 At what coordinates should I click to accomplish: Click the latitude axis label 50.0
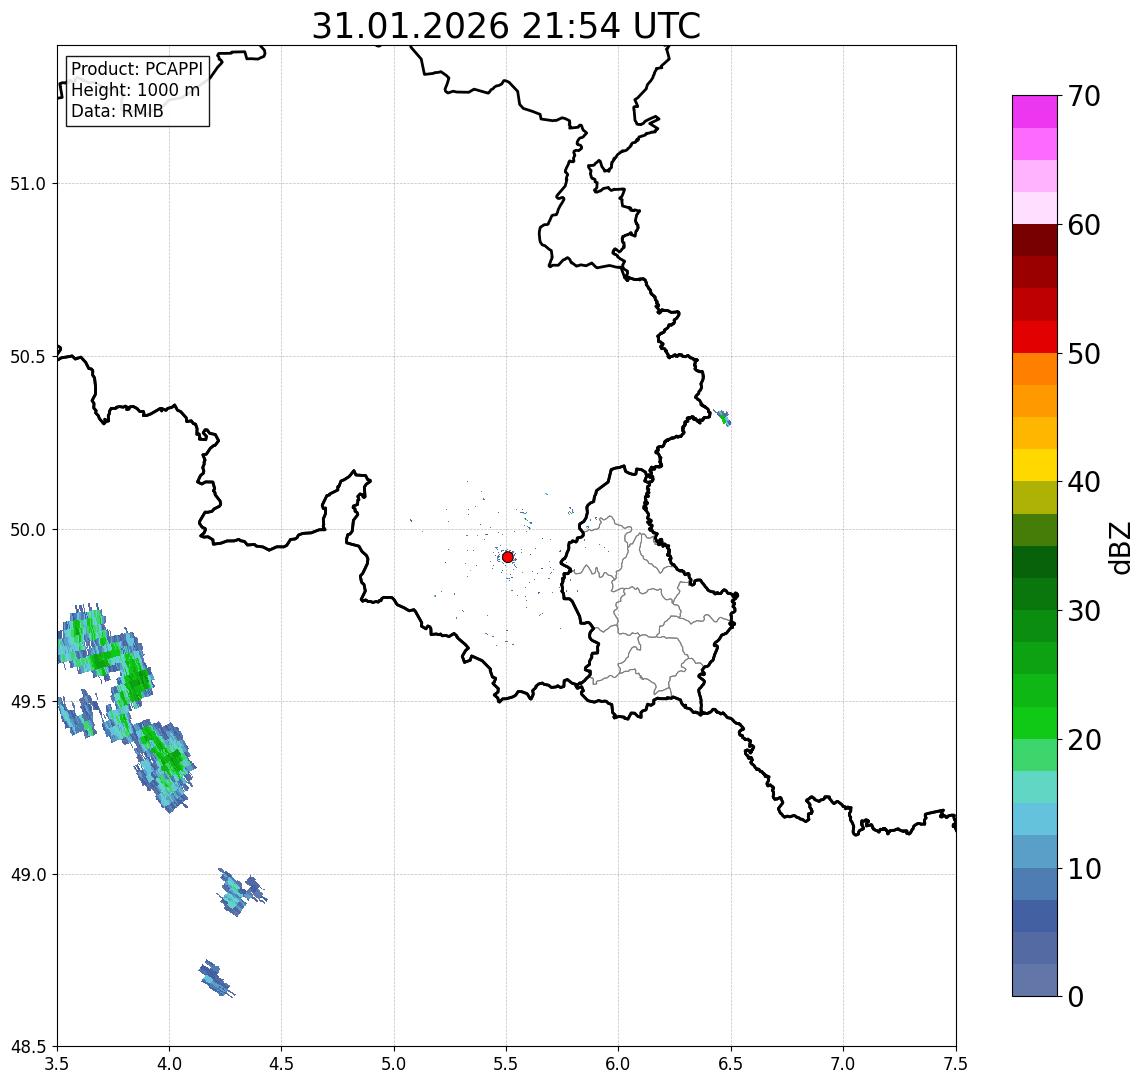point(28,530)
